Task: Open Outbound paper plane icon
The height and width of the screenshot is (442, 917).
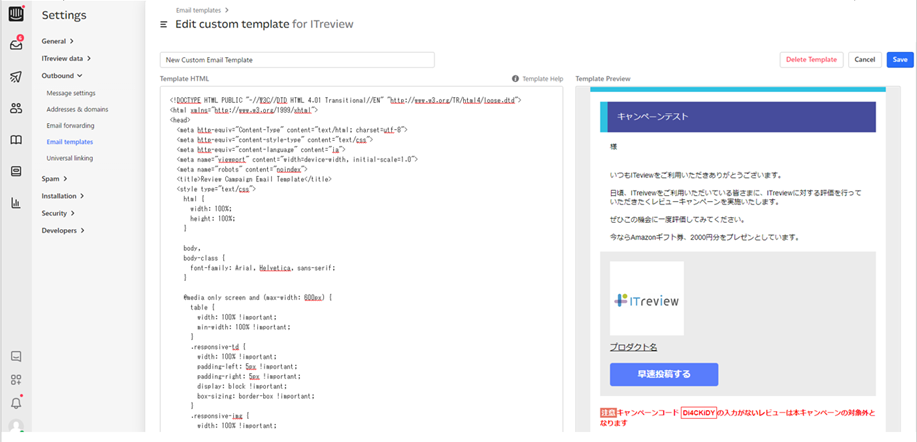Action: click(x=15, y=77)
